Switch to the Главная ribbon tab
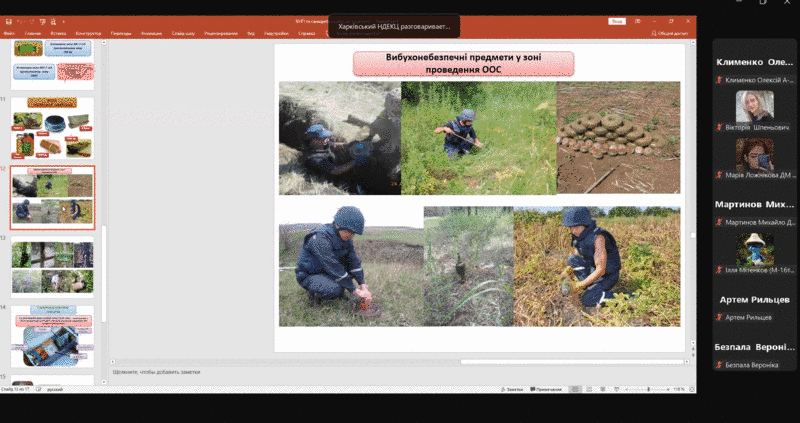The height and width of the screenshot is (423, 800). tap(33, 34)
